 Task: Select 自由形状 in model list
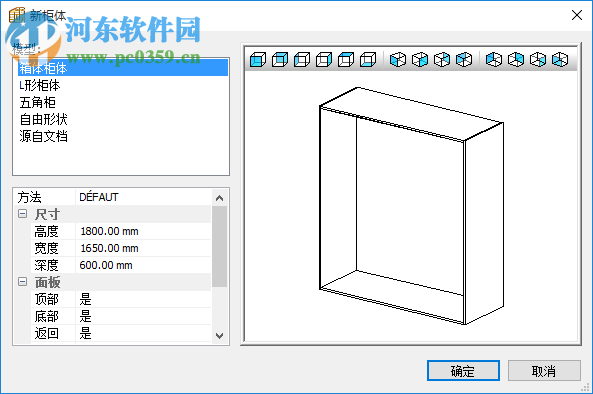pos(123,119)
